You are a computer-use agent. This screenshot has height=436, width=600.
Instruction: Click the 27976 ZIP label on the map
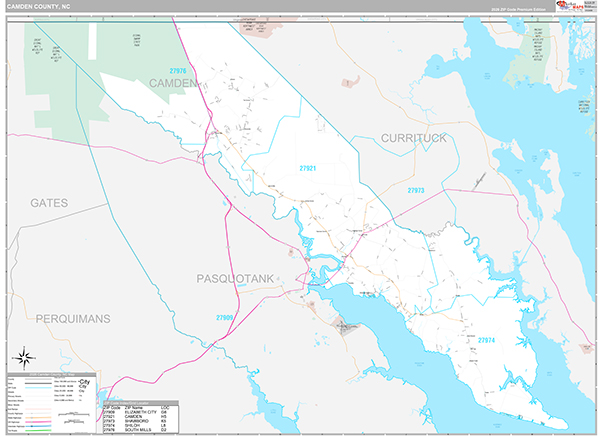click(x=178, y=71)
